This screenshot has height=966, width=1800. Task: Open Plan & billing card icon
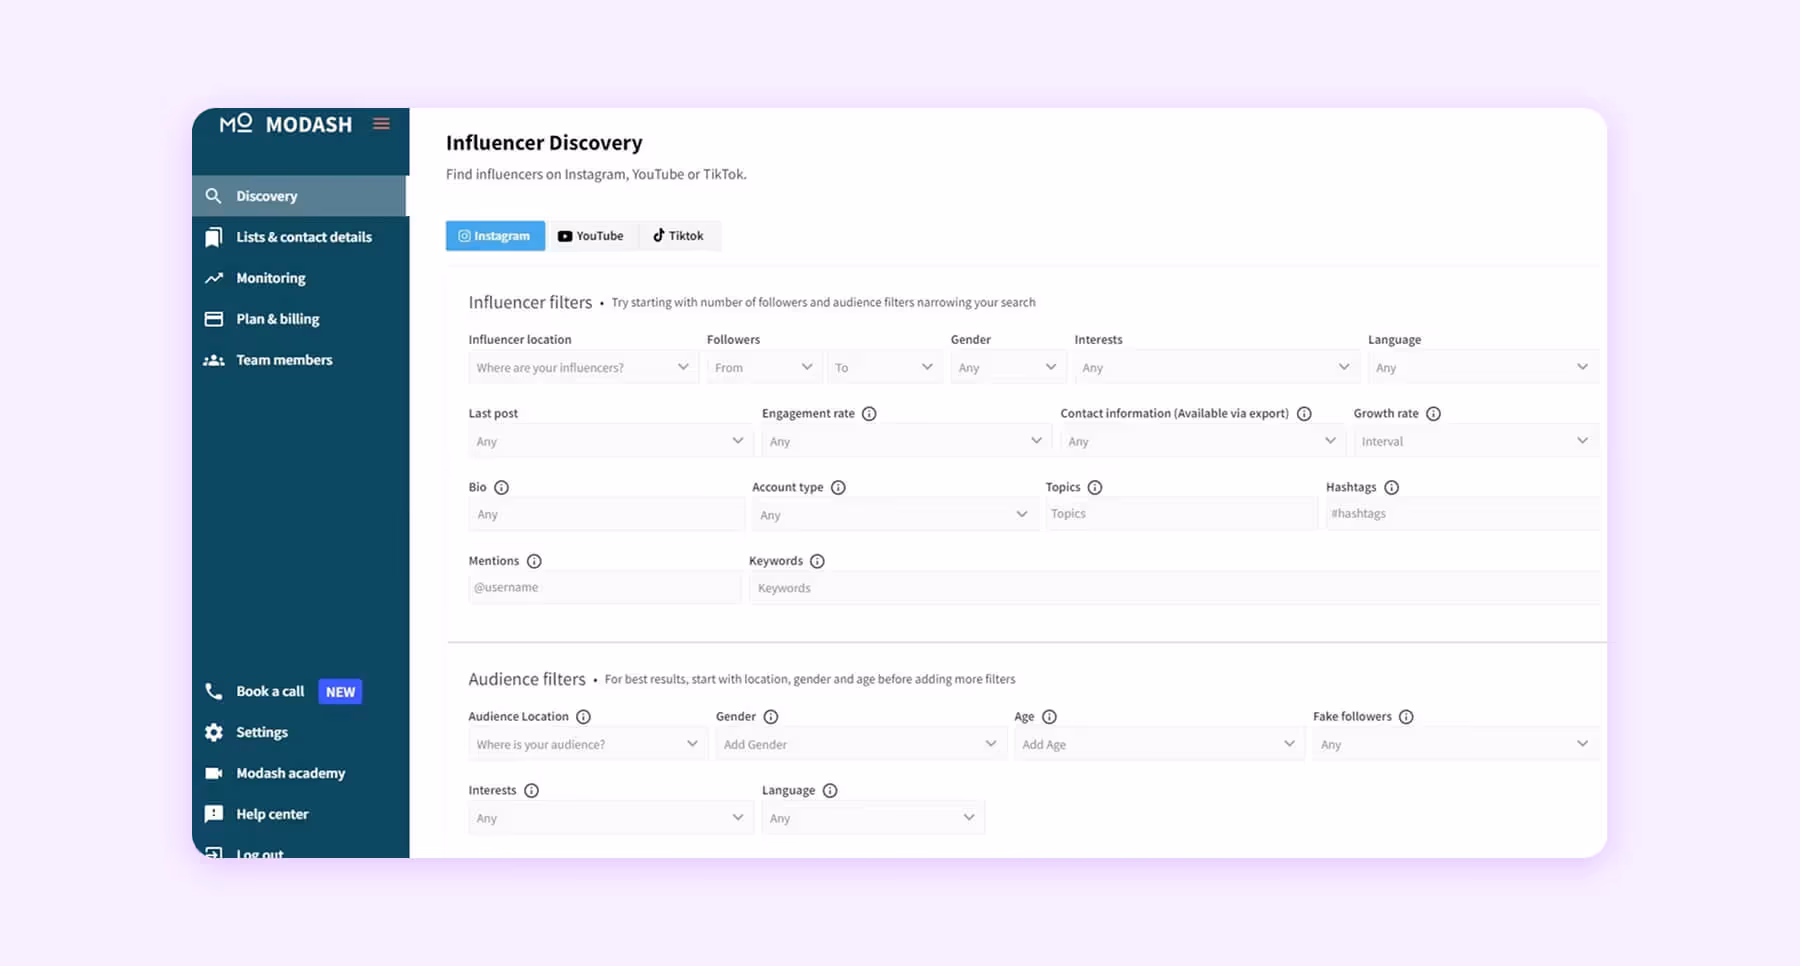[213, 318]
